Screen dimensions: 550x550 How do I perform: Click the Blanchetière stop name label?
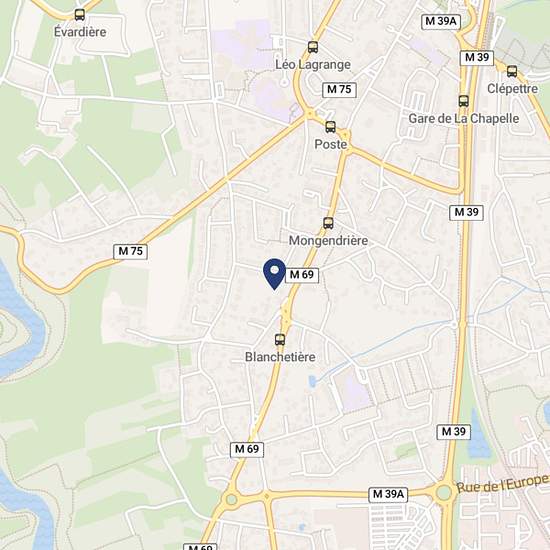(280, 357)
